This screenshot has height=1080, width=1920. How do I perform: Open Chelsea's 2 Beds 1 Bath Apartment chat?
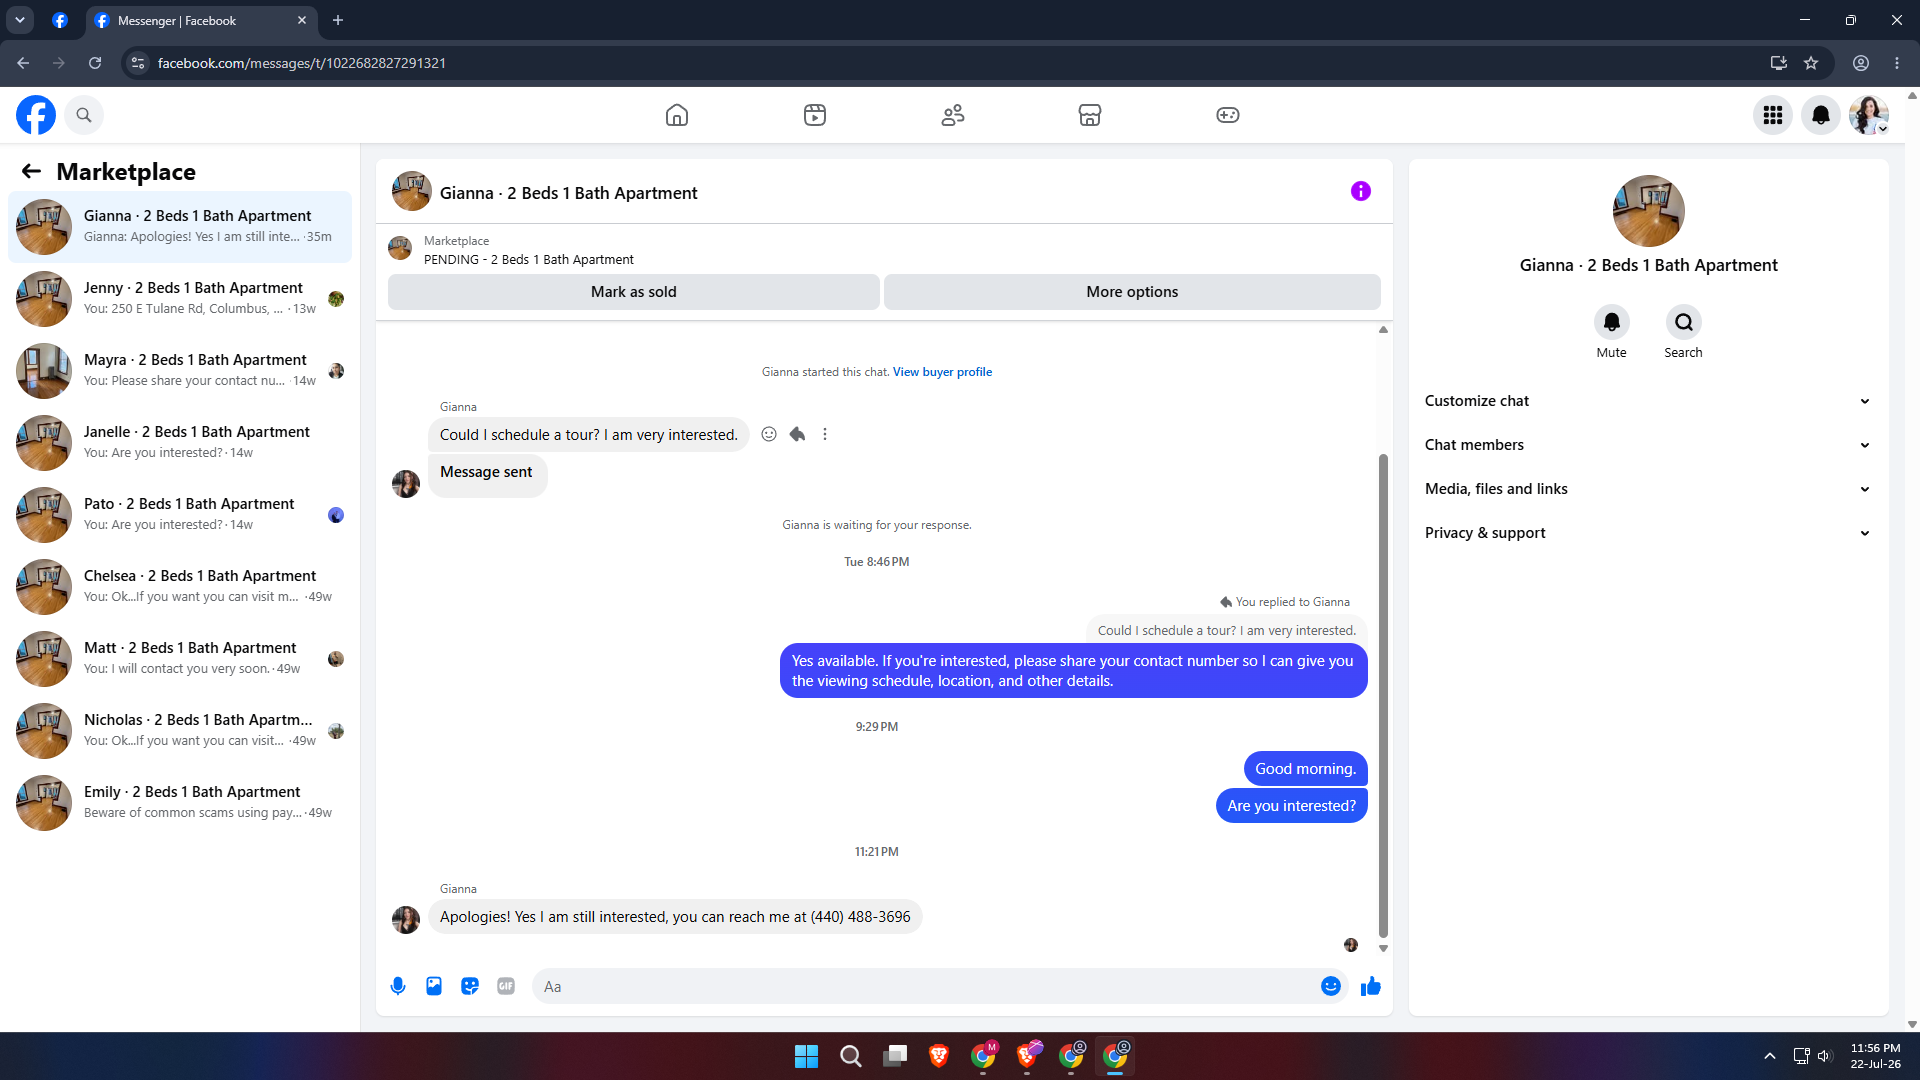click(180, 587)
